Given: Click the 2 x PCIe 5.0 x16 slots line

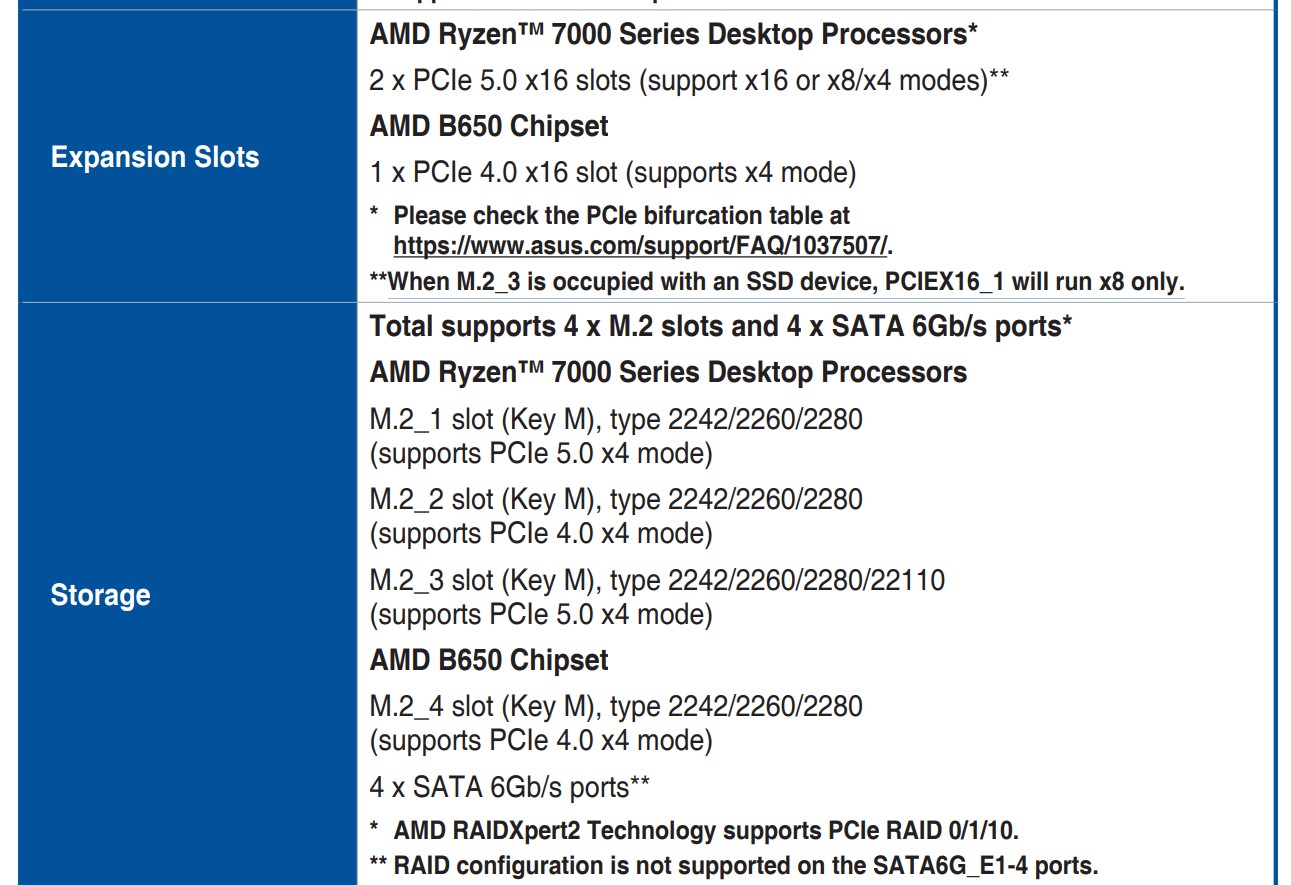Looking at the screenshot, I should [x=688, y=80].
